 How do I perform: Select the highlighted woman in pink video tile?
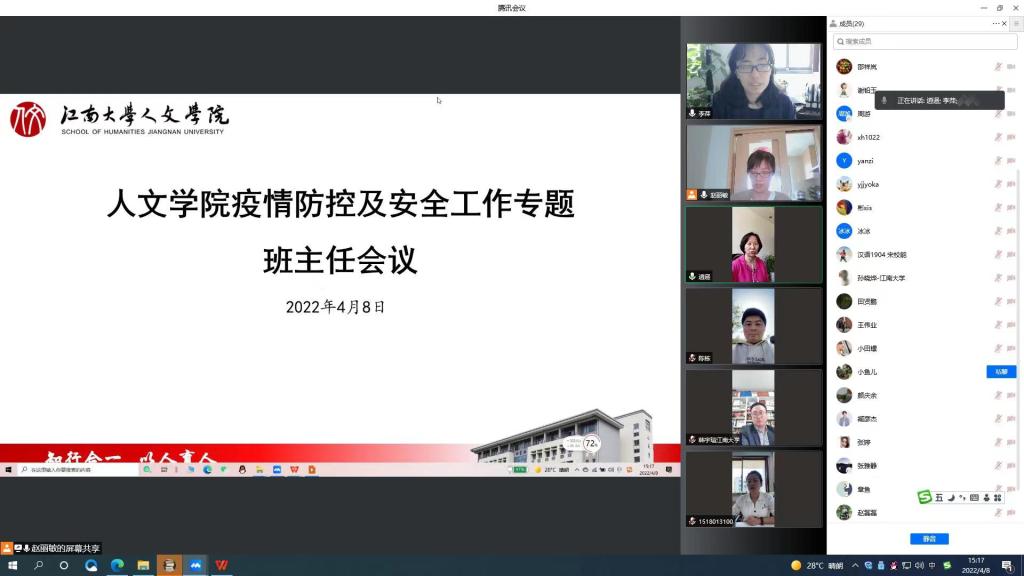coord(753,244)
